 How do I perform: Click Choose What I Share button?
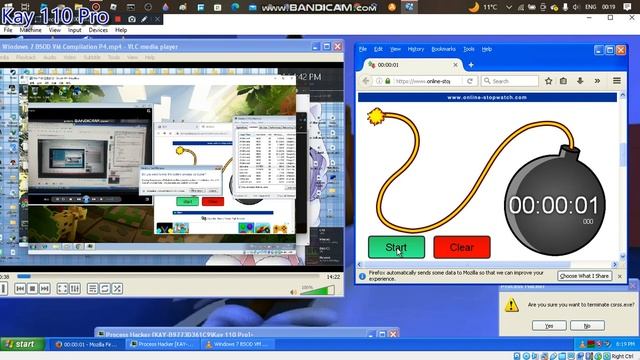584,276
